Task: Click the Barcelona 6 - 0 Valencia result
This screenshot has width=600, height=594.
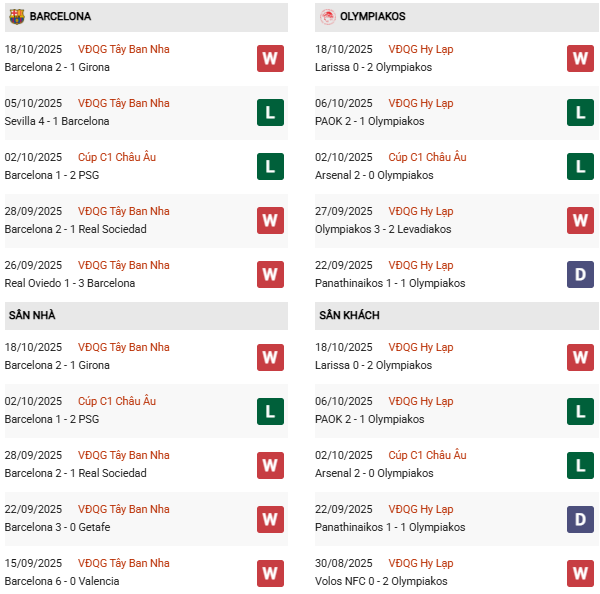Action: (x=62, y=581)
